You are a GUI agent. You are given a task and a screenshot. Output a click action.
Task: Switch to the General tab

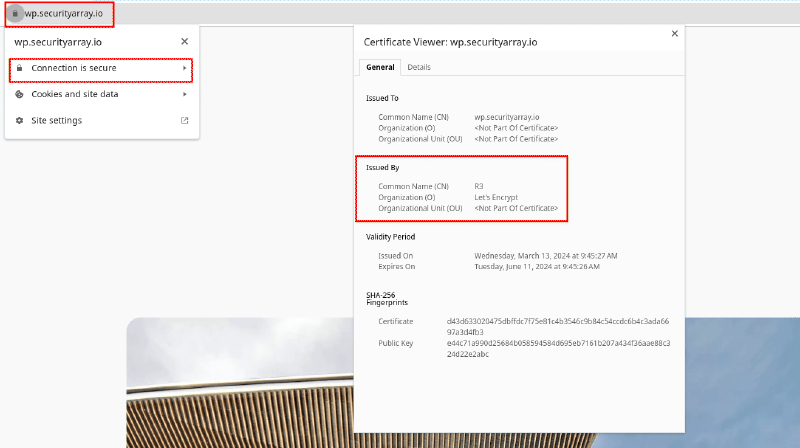[380, 67]
